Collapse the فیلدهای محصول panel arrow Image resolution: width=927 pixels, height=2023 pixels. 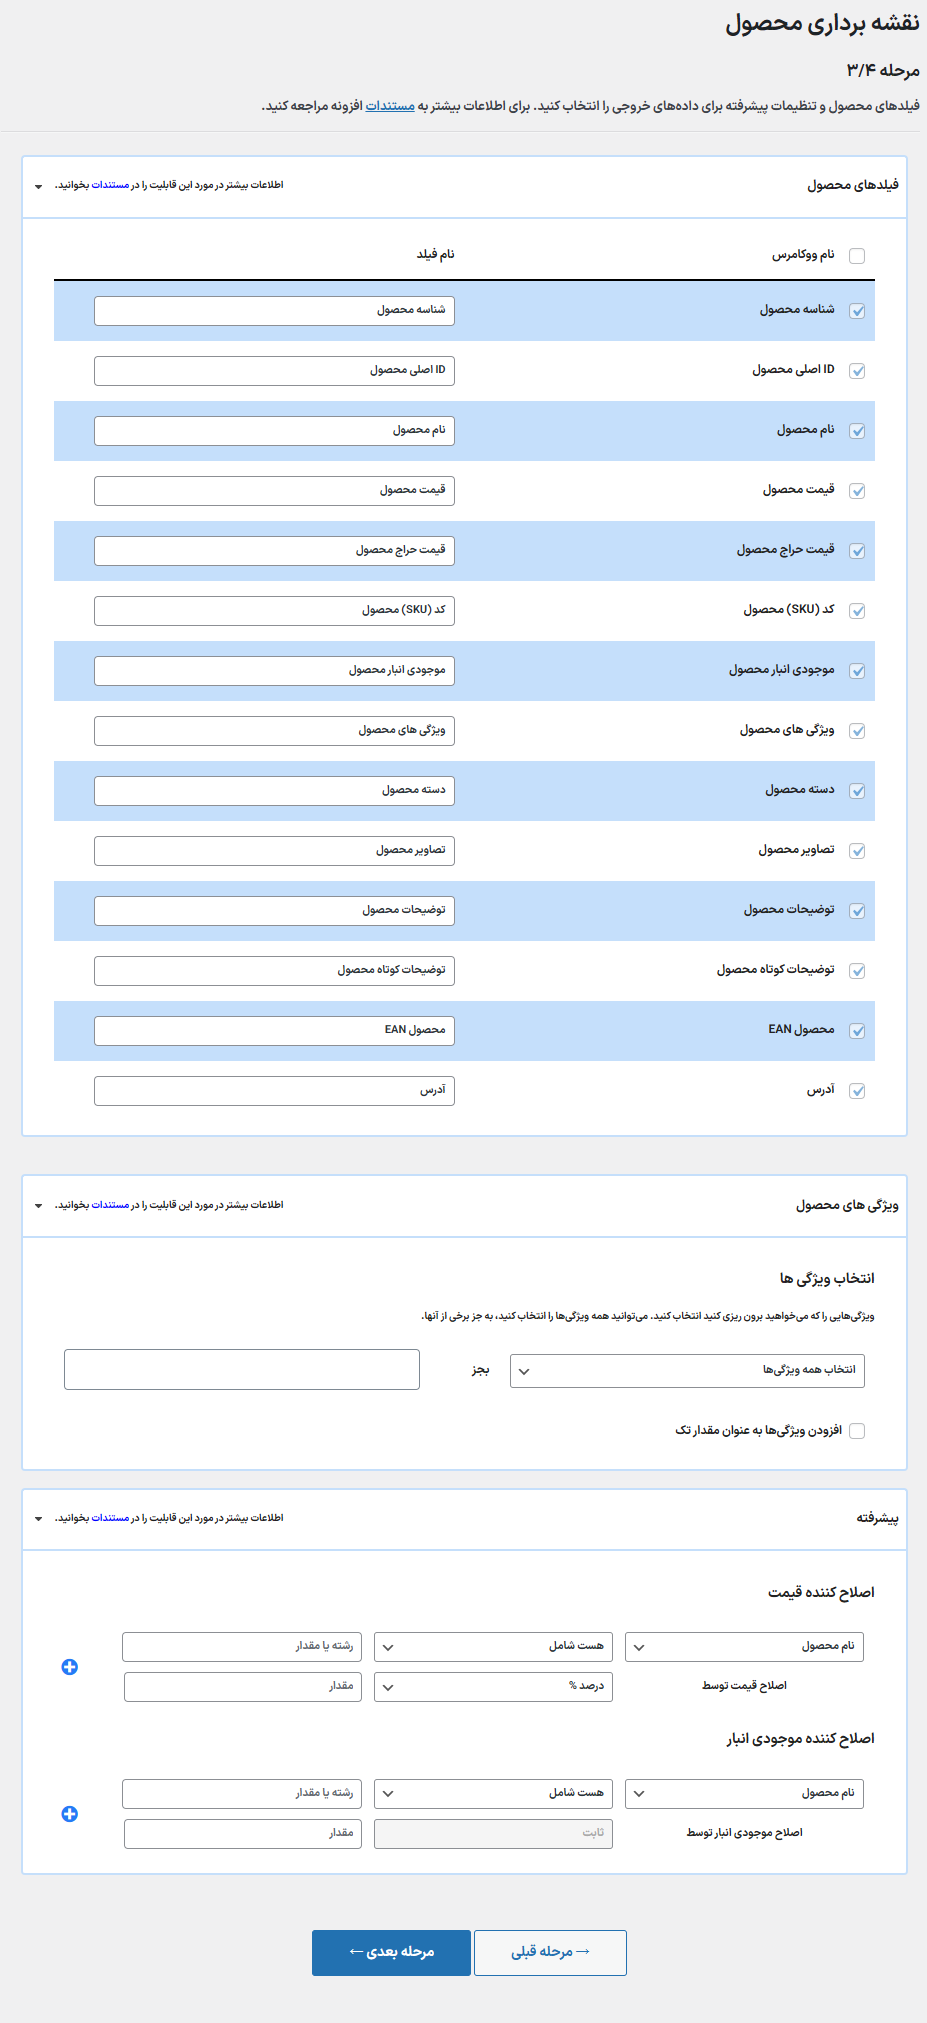click(x=39, y=186)
